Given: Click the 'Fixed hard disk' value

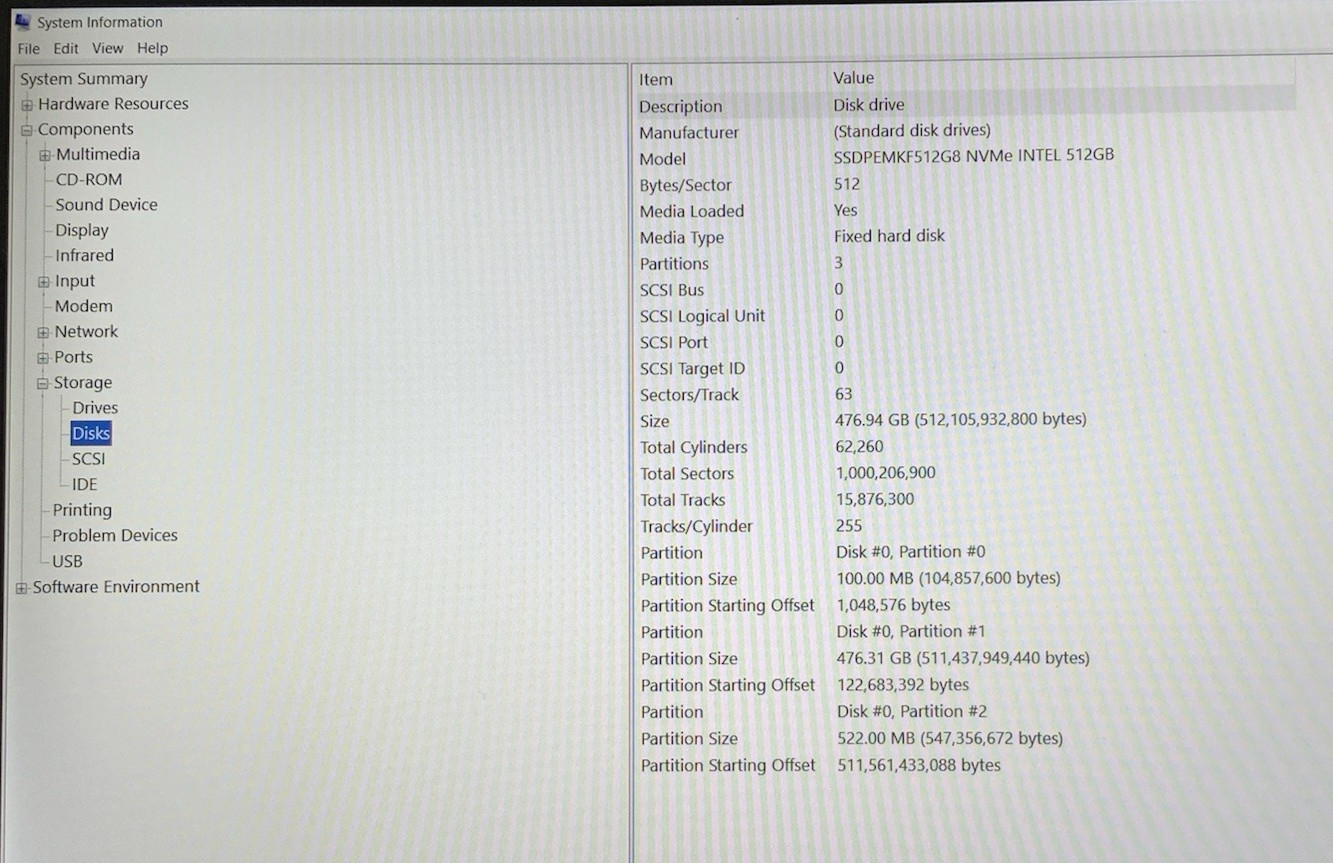Looking at the screenshot, I should coord(889,236).
